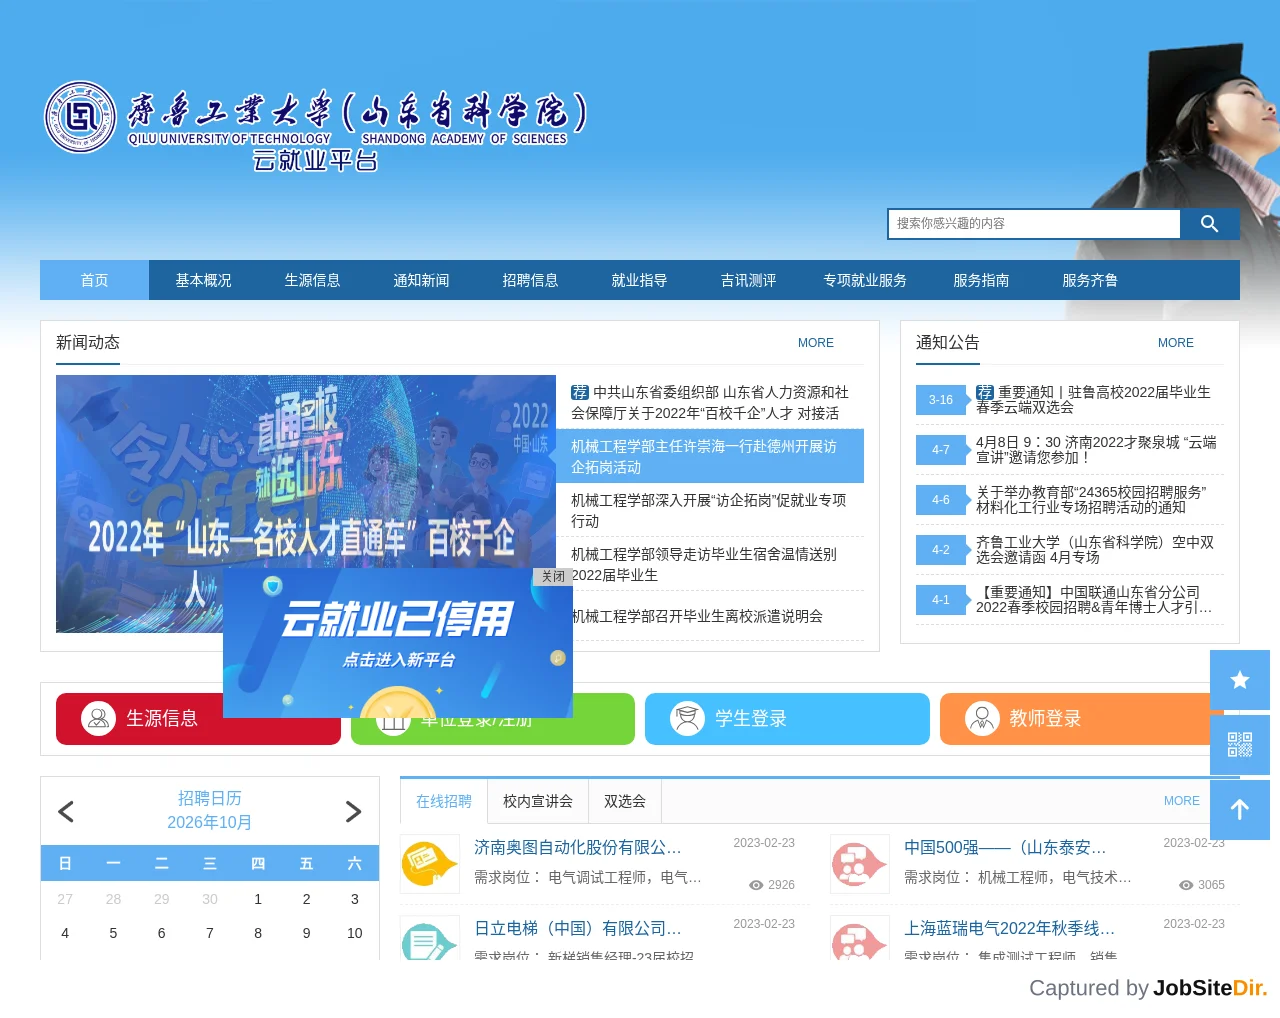The height and width of the screenshot is (1018, 1280).
Task: Open the 上海蓝瑞电气2022年秋季 listing
Action: click(x=1009, y=929)
